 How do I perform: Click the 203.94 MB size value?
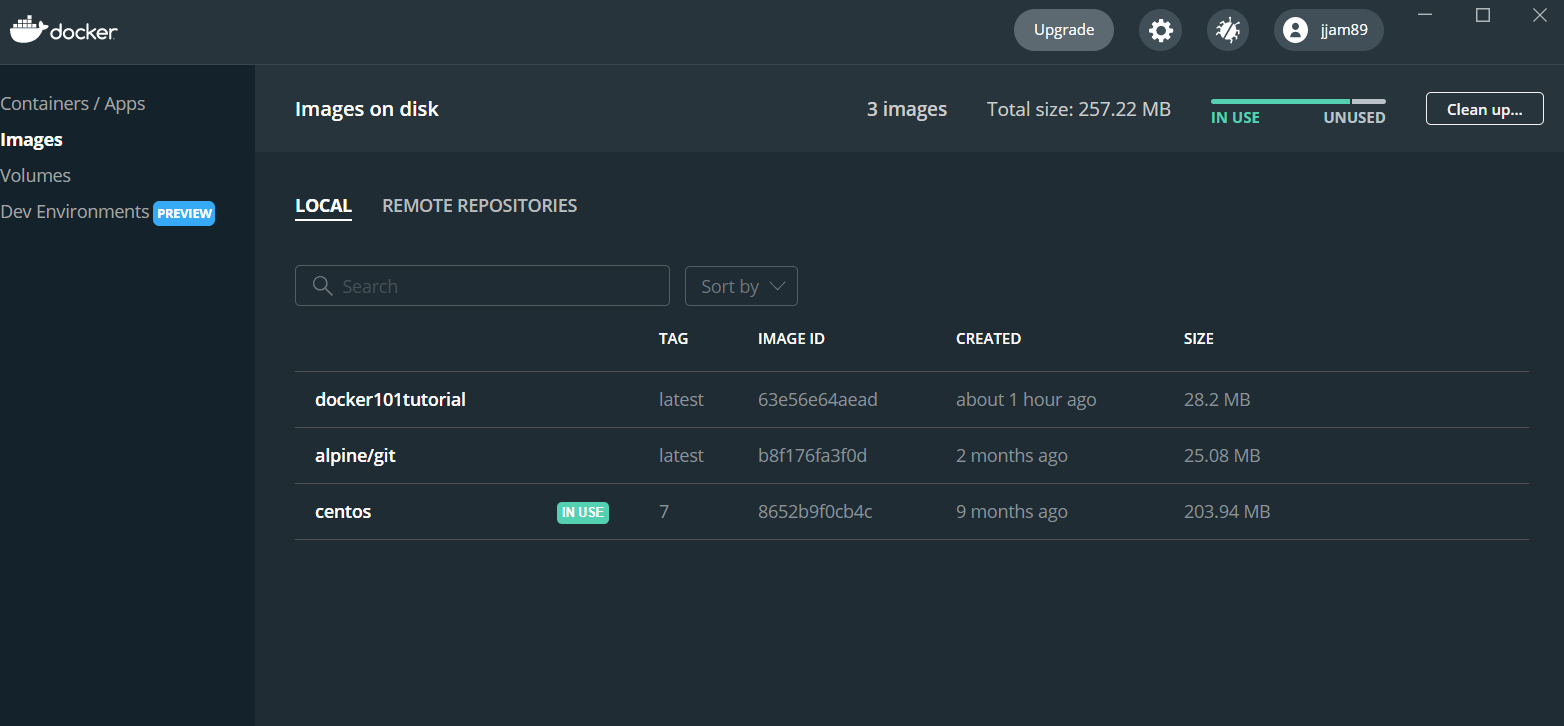[1227, 512]
